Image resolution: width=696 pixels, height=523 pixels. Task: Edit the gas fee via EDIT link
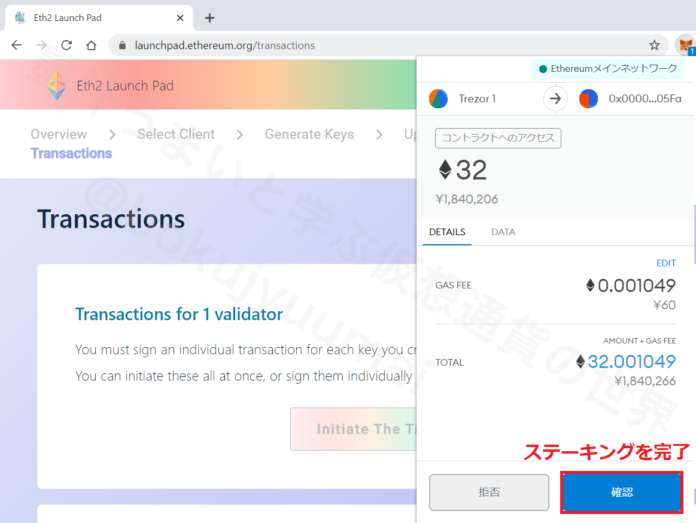coord(666,263)
